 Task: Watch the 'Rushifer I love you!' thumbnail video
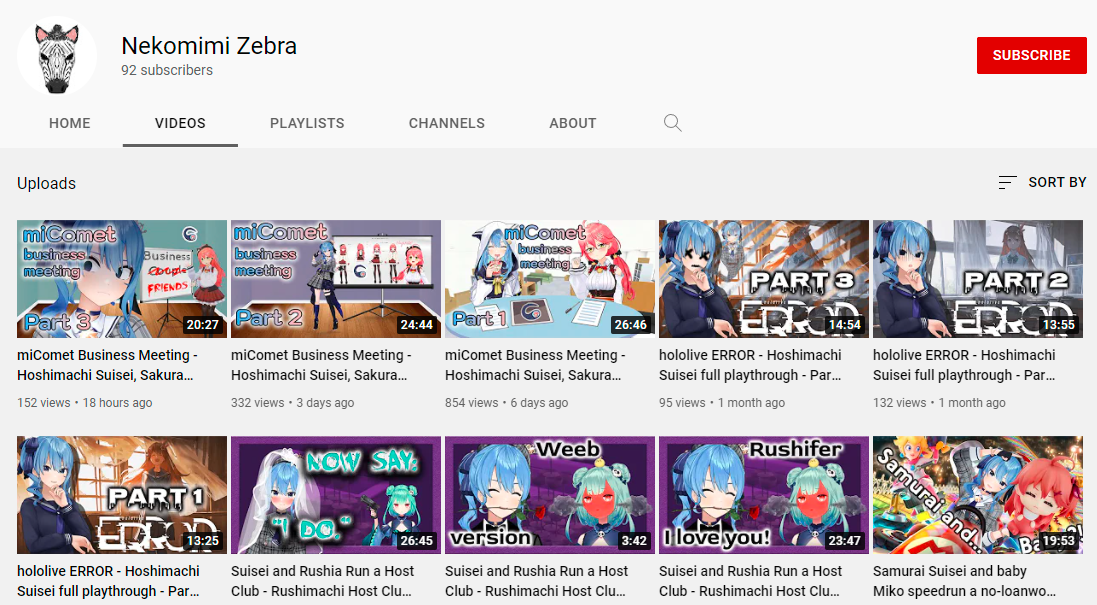coord(764,495)
